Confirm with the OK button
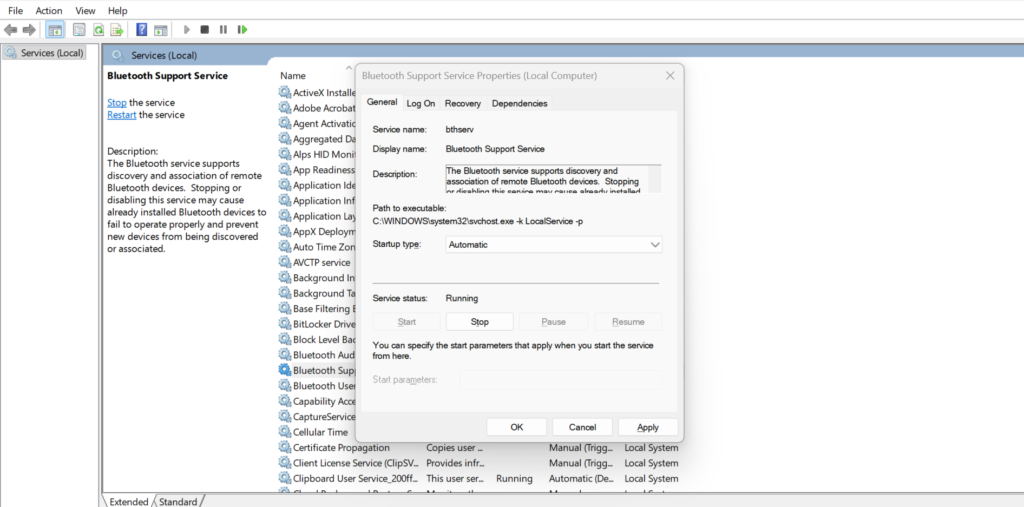The image size is (1024, 507). (x=517, y=427)
